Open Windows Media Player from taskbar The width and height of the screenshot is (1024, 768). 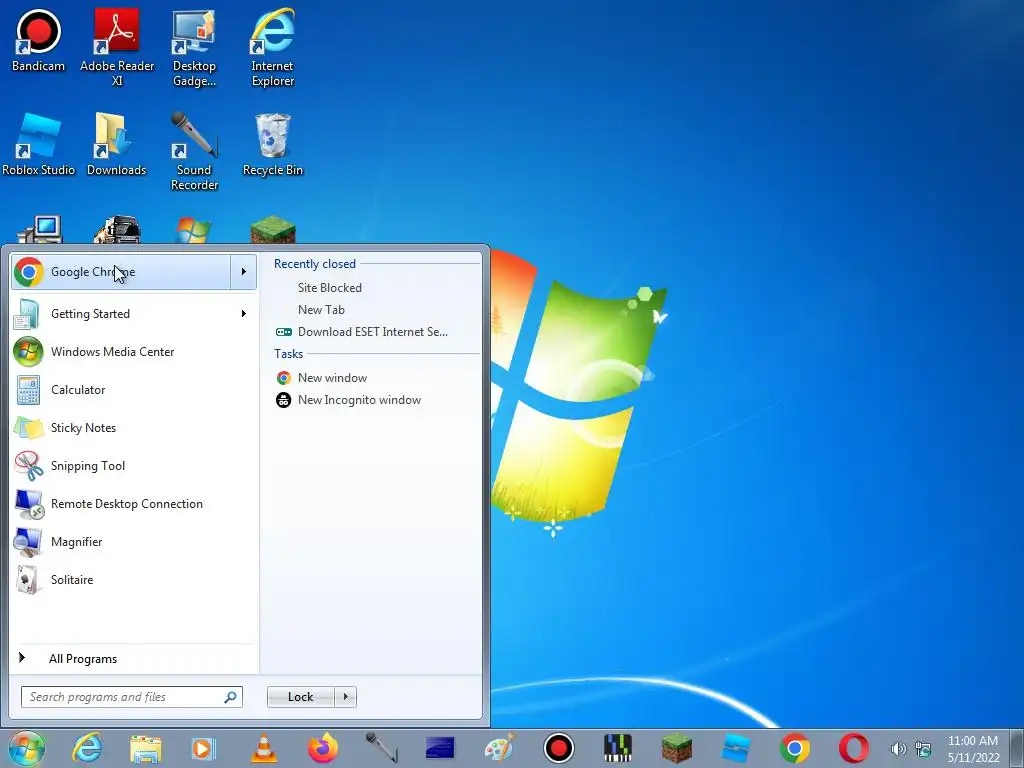[x=203, y=748]
